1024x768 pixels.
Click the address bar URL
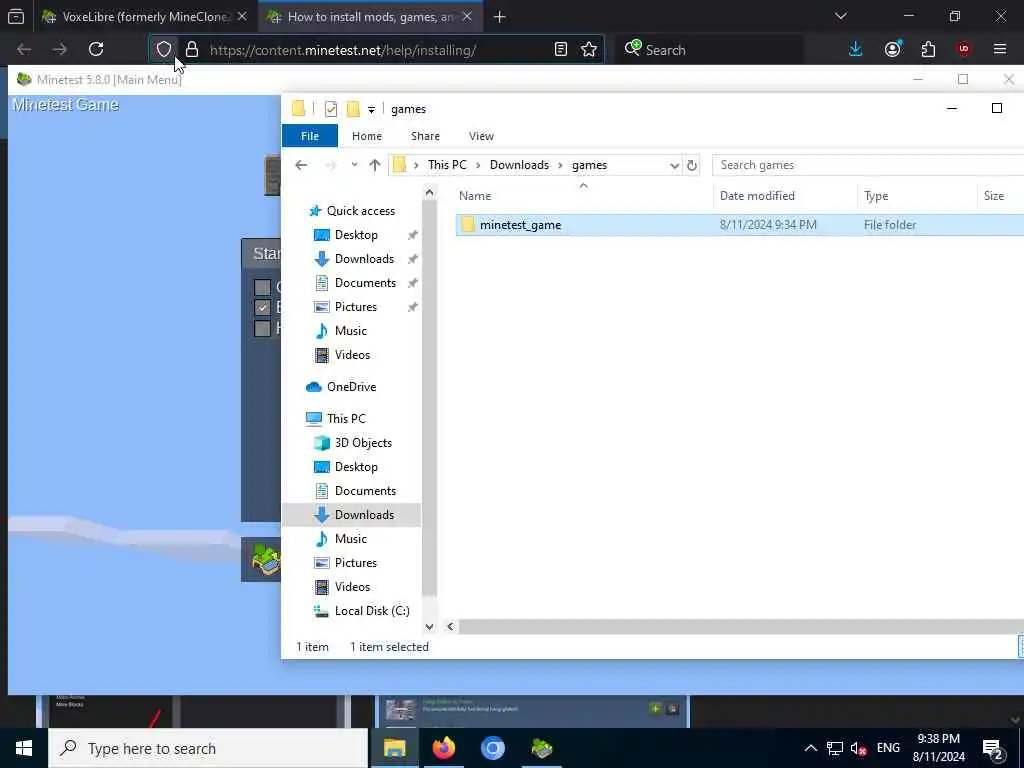tap(343, 50)
